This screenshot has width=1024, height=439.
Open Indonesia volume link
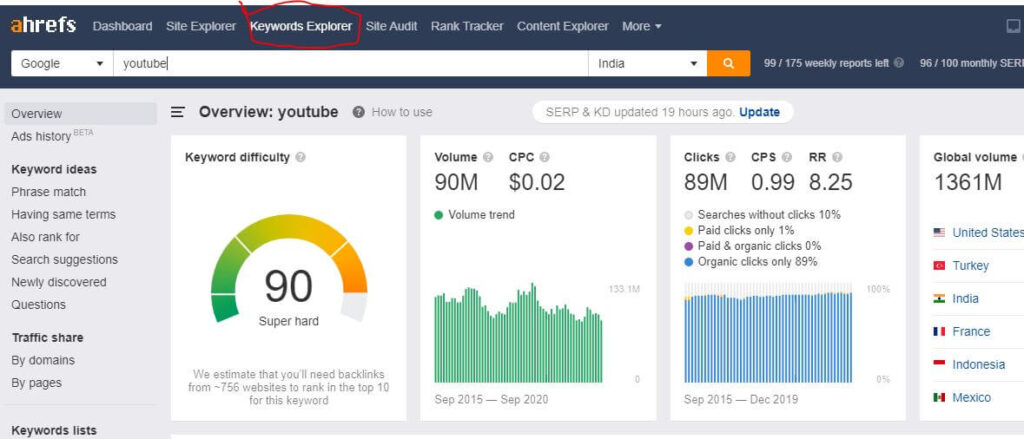click(x=978, y=365)
